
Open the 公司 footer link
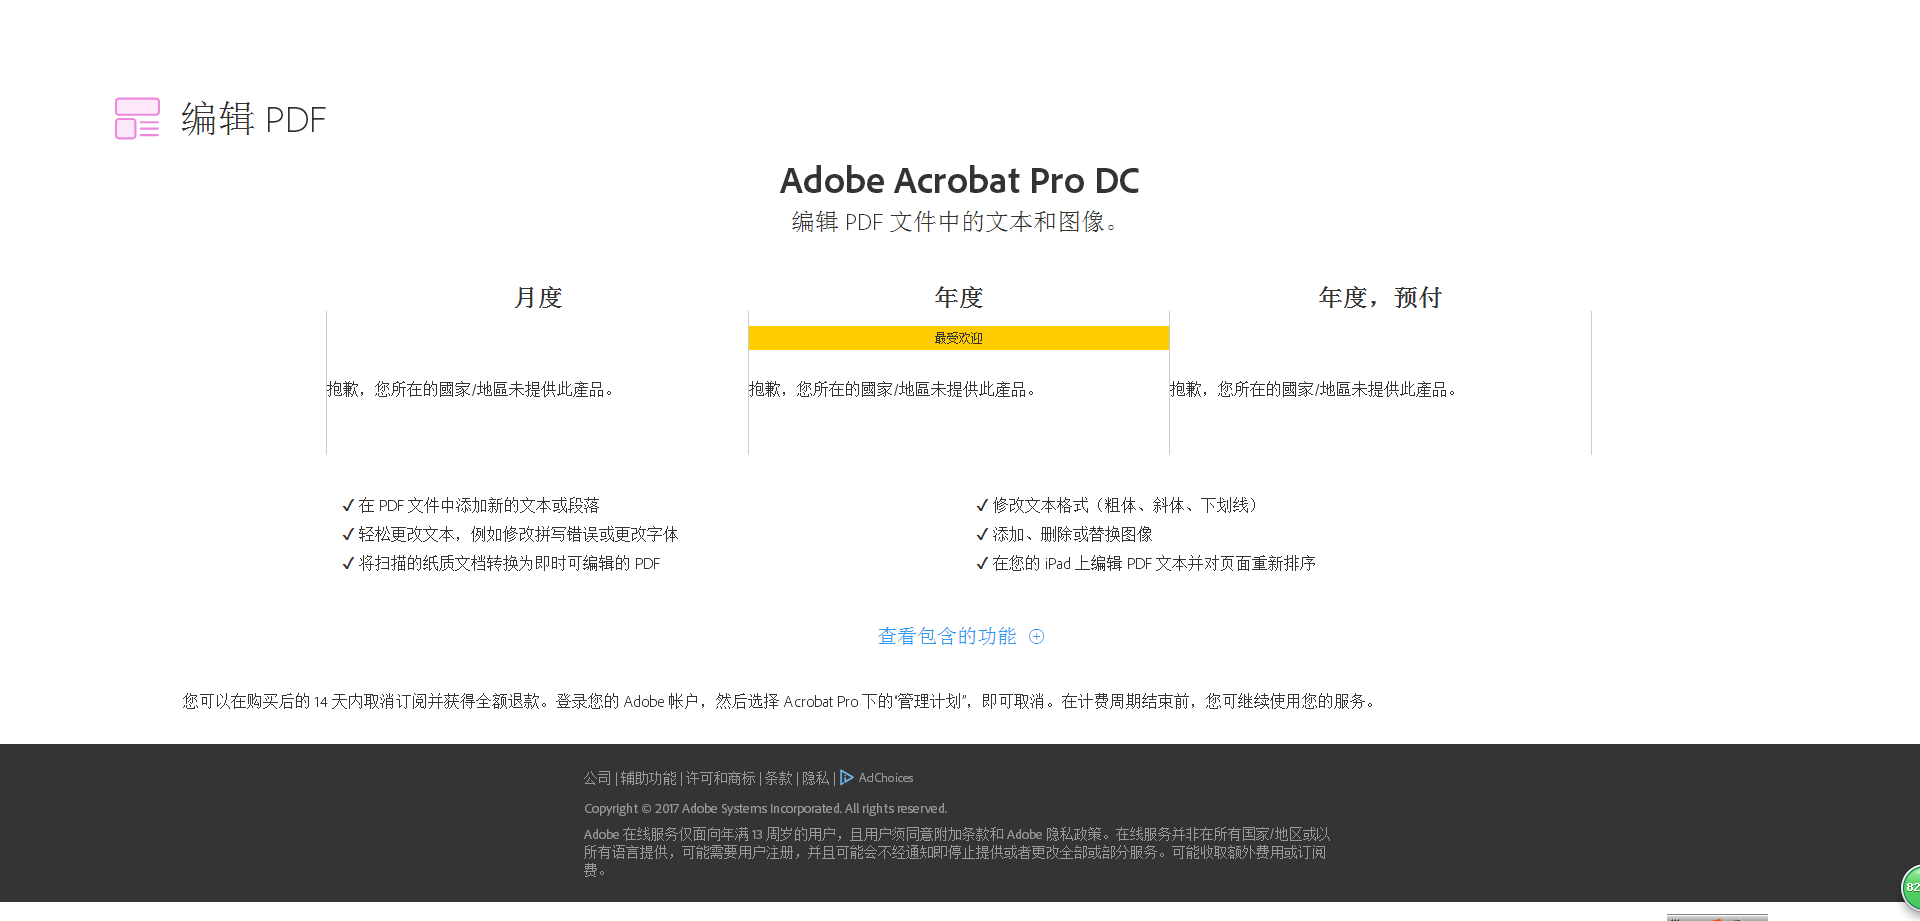[597, 778]
